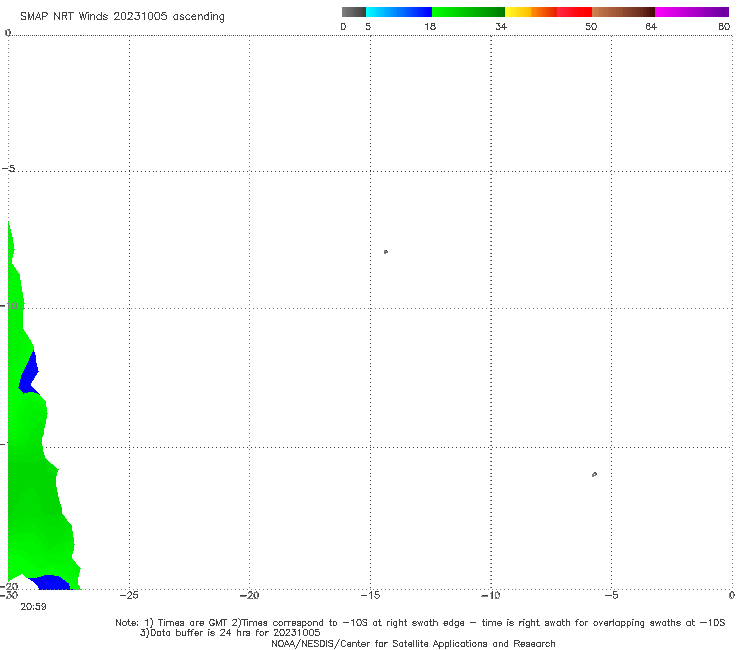This screenshot has width=740, height=650.
Task: Click the red segment of the color bar
Action: [574, 12]
